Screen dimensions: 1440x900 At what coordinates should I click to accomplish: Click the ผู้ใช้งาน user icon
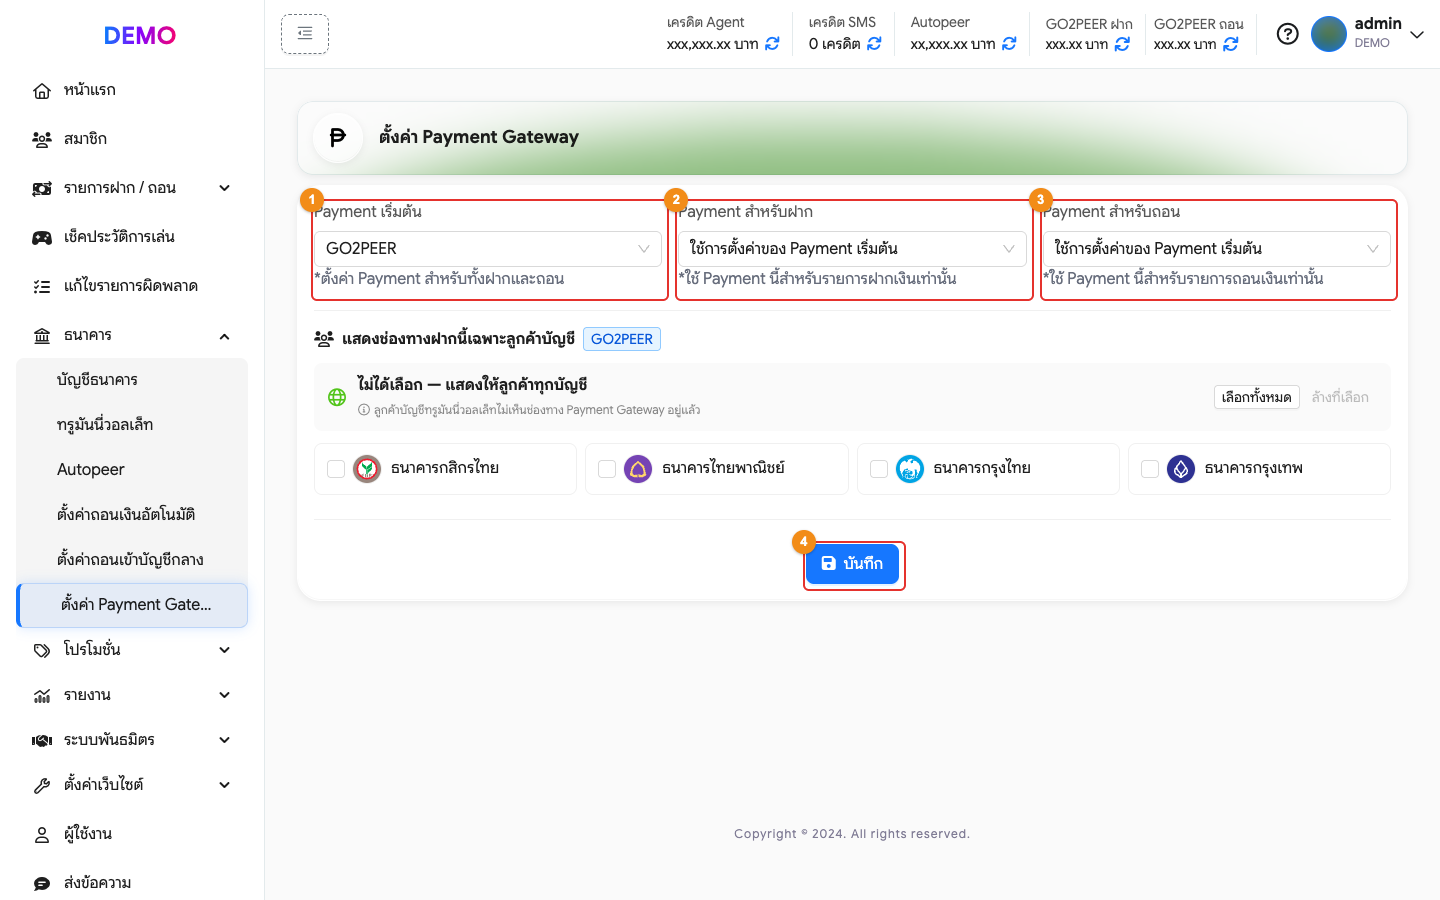pyautogui.click(x=42, y=835)
